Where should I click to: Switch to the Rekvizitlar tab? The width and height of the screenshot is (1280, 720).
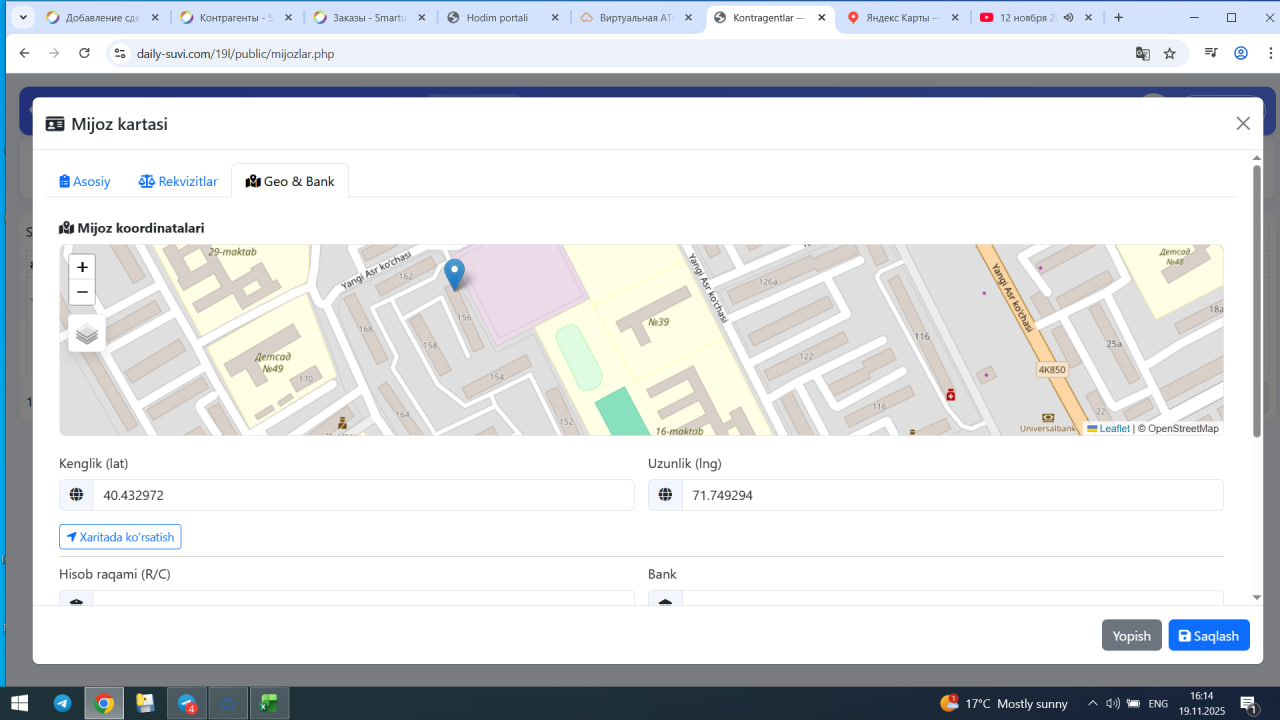[178, 181]
